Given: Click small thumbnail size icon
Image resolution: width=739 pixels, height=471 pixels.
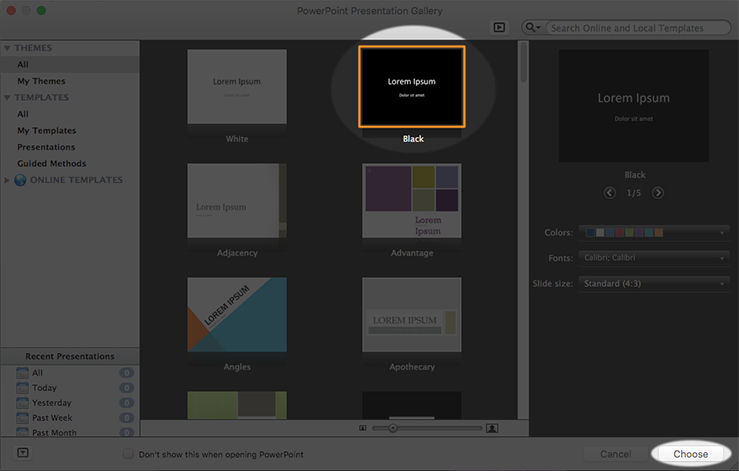Looking at the screenshot, I should click(362, 428).
